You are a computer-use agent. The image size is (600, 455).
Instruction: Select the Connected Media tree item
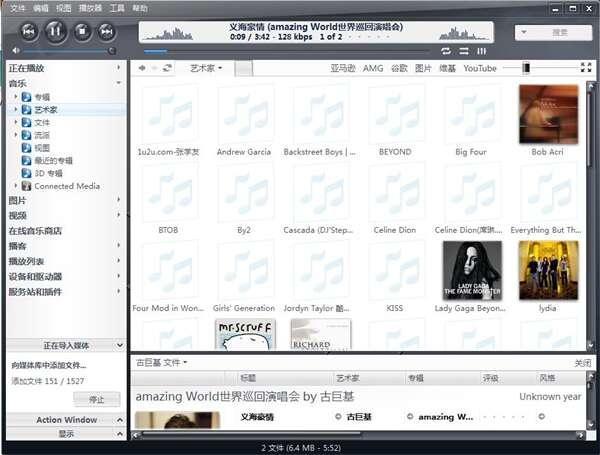tap(66, 186)
